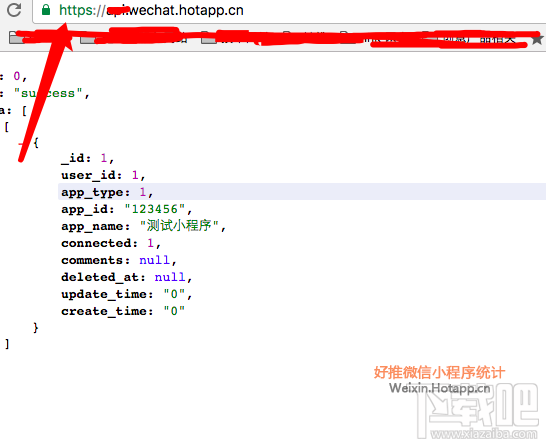Click the app_name value 测试小程序
Image resolution: width=546 pixels, height=444 pixels.
179,226
